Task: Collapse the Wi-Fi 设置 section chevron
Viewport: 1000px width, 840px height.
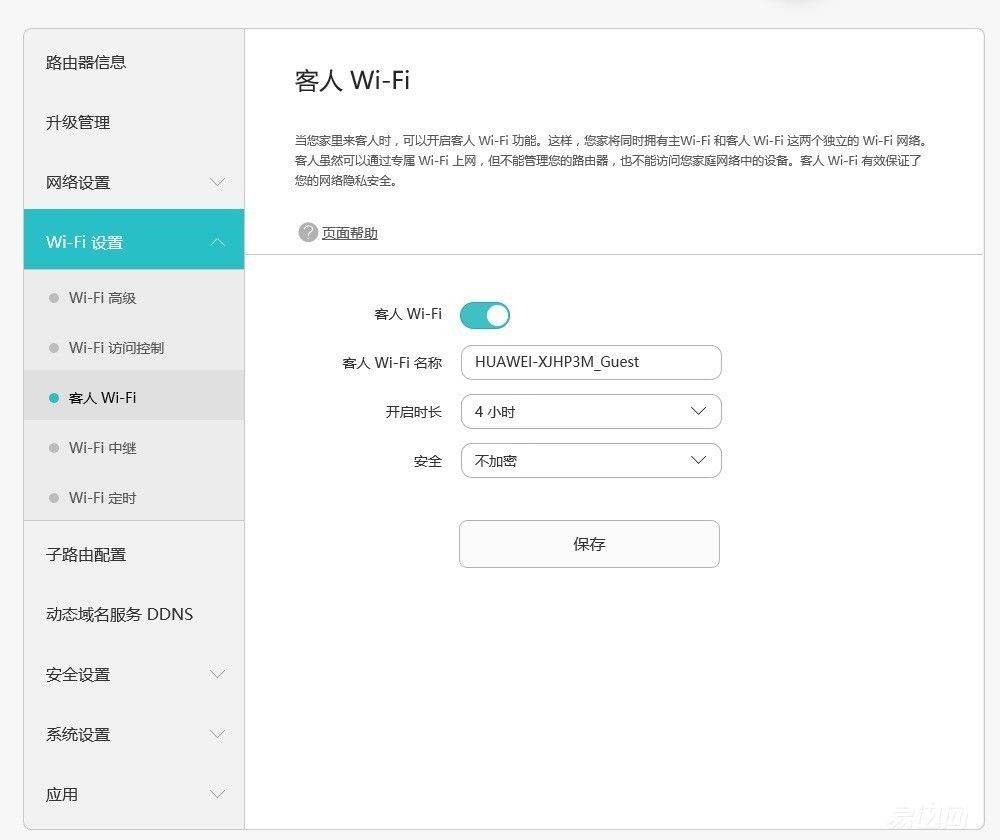Action: pyautogui.click(x=217, y=242)
